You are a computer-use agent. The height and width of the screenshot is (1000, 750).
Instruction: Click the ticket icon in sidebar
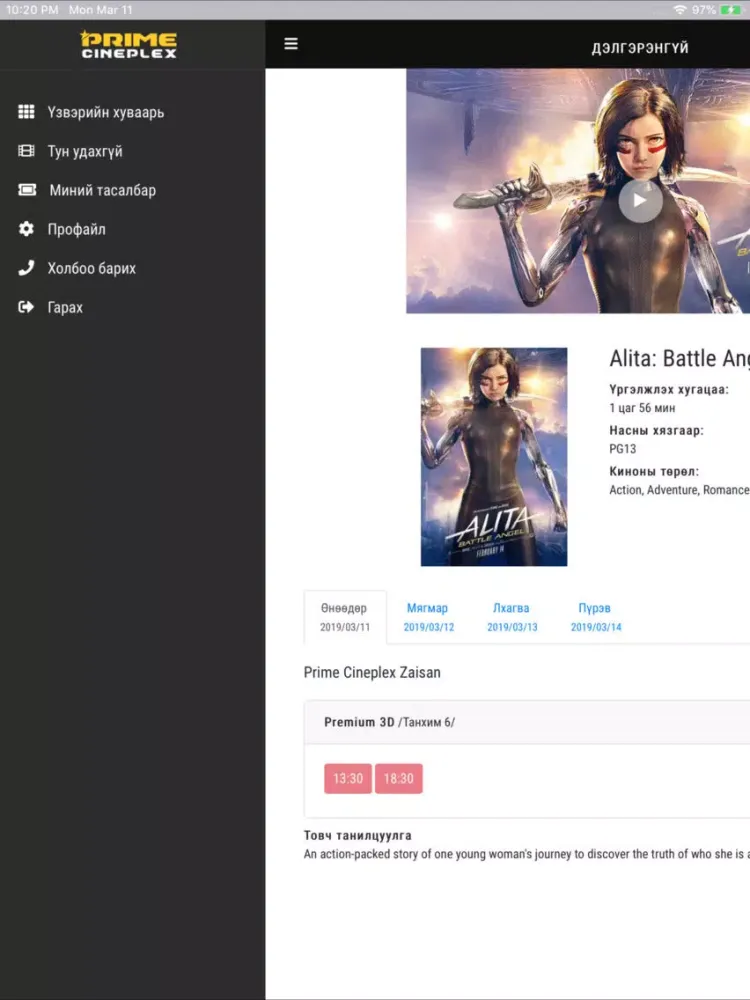[x=27, y=189]
